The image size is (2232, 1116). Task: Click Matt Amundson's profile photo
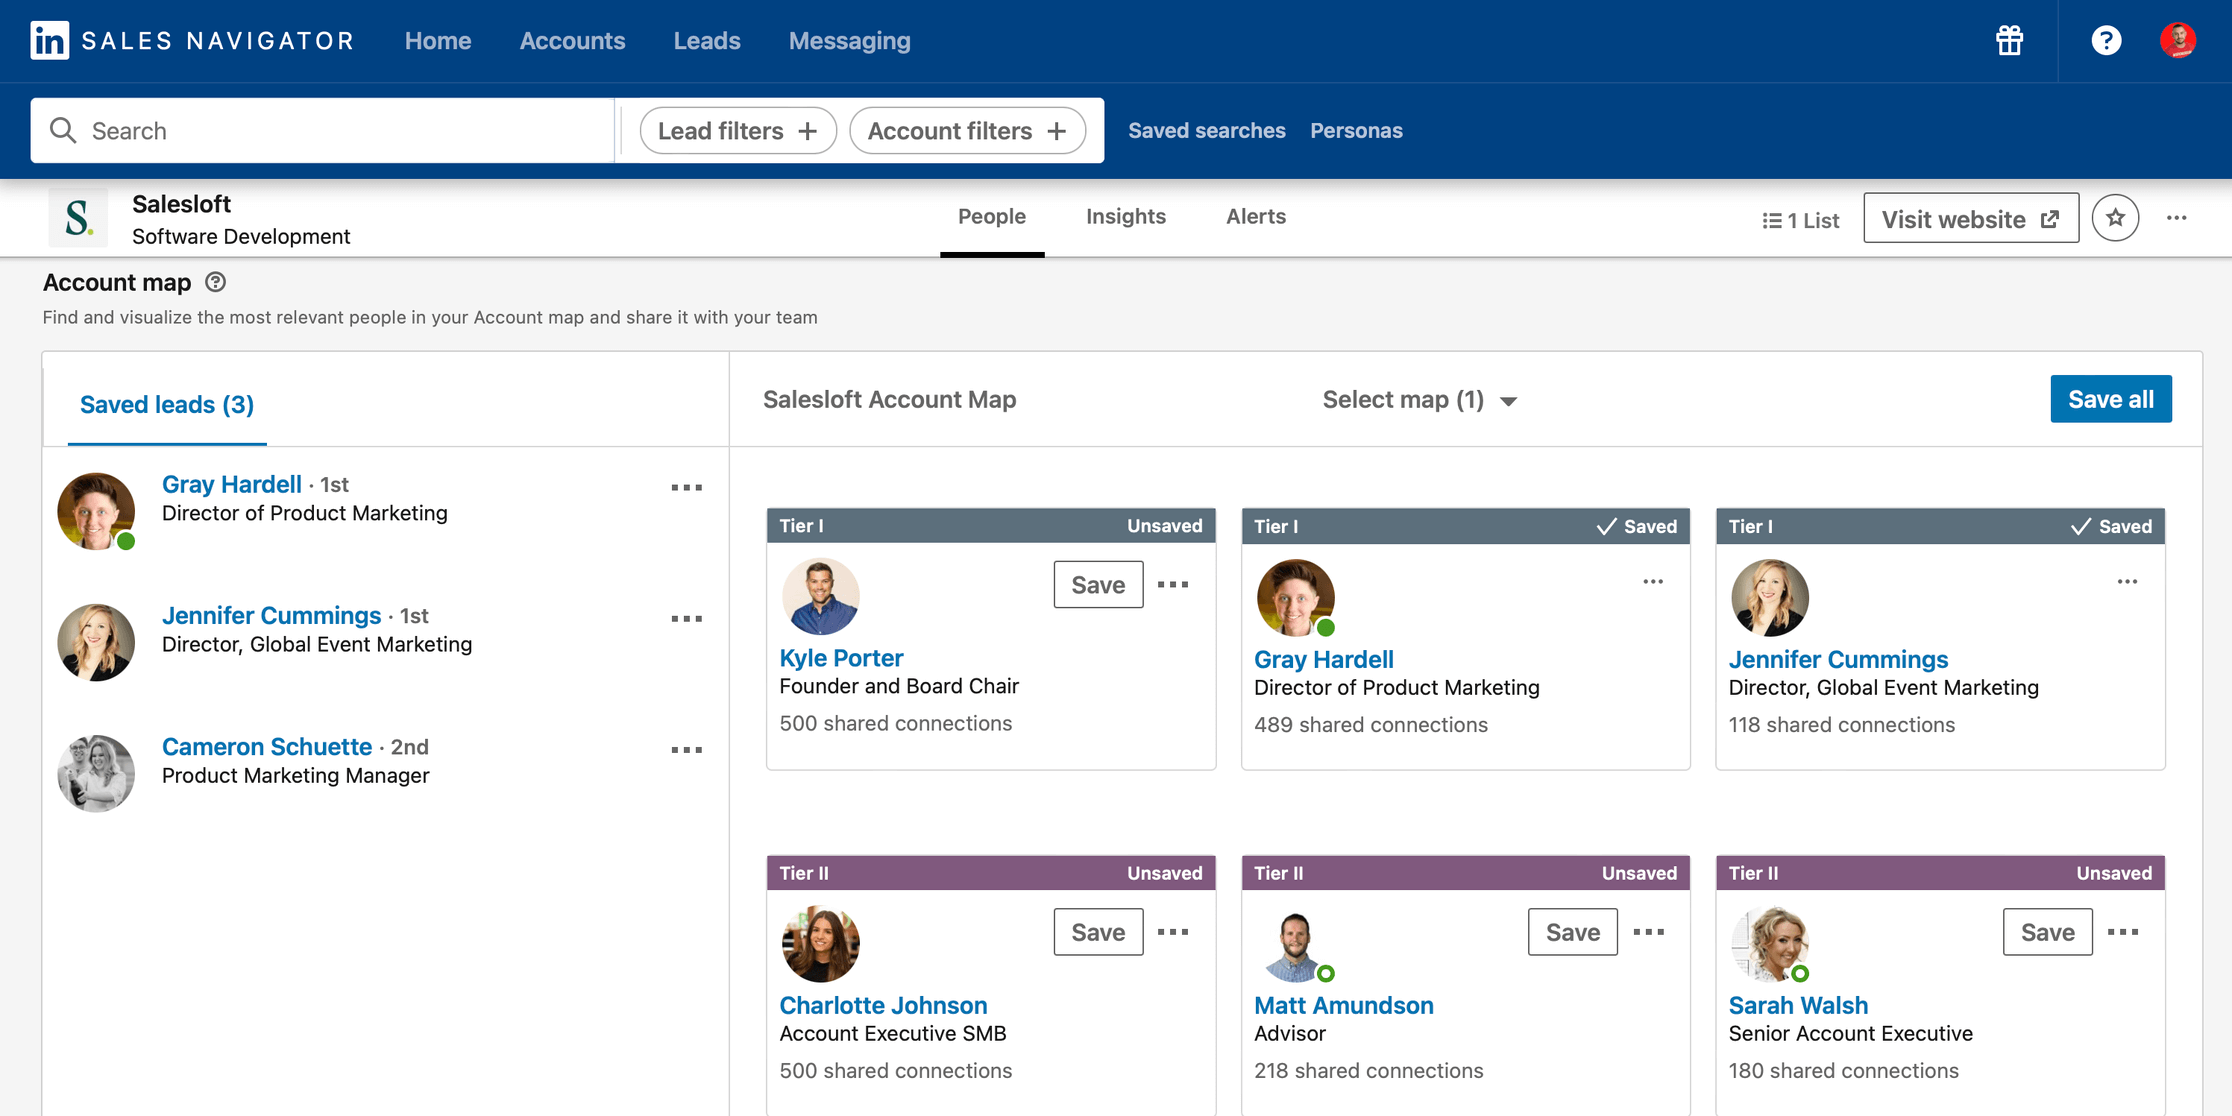(x=1295, y=944)
